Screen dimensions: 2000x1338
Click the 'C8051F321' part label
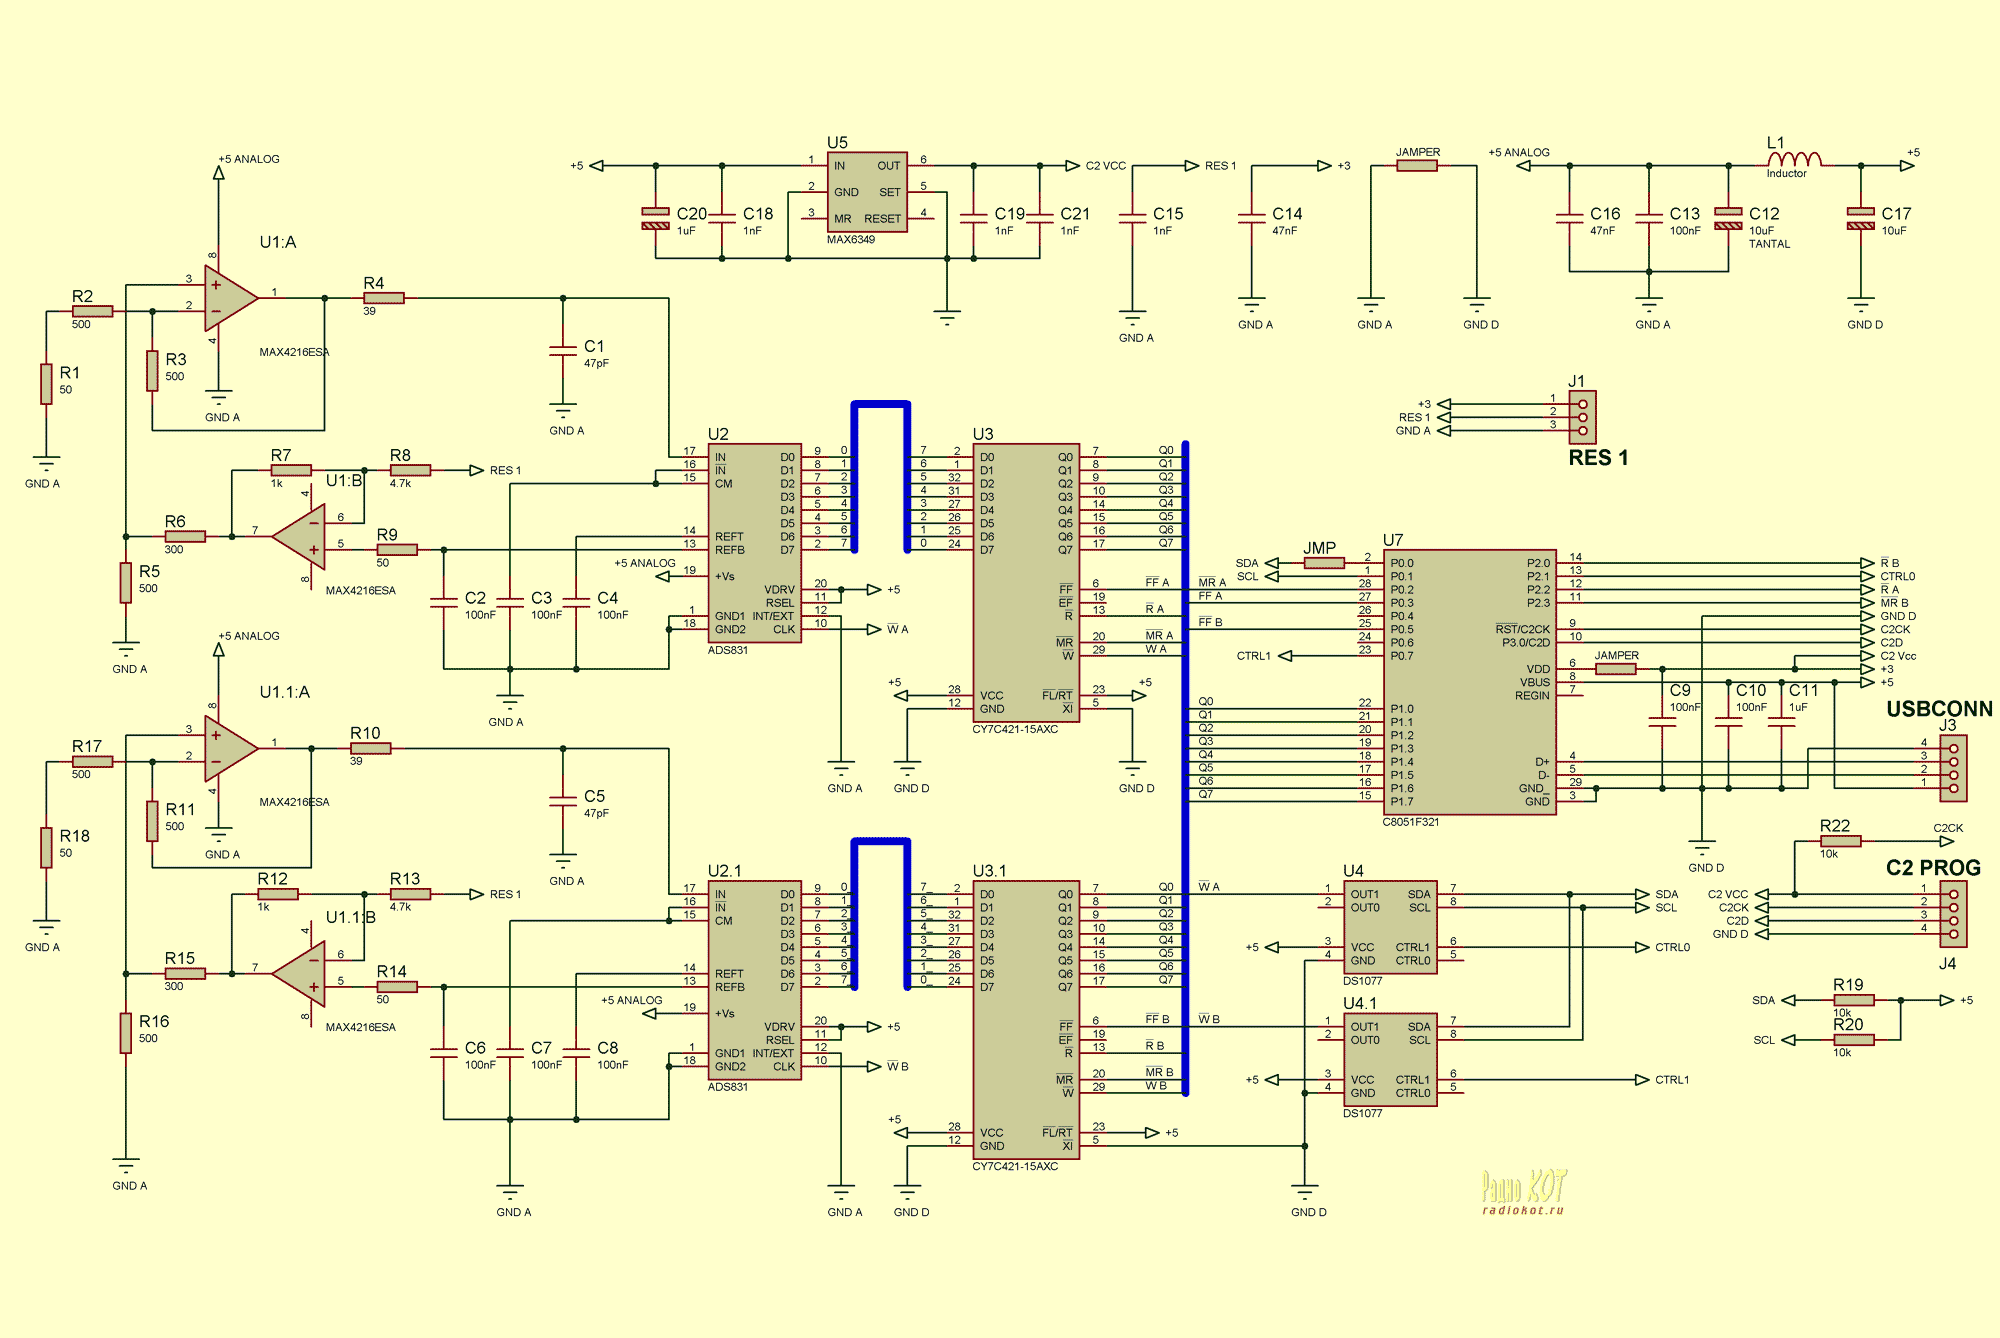click(x=1411, y=822)
